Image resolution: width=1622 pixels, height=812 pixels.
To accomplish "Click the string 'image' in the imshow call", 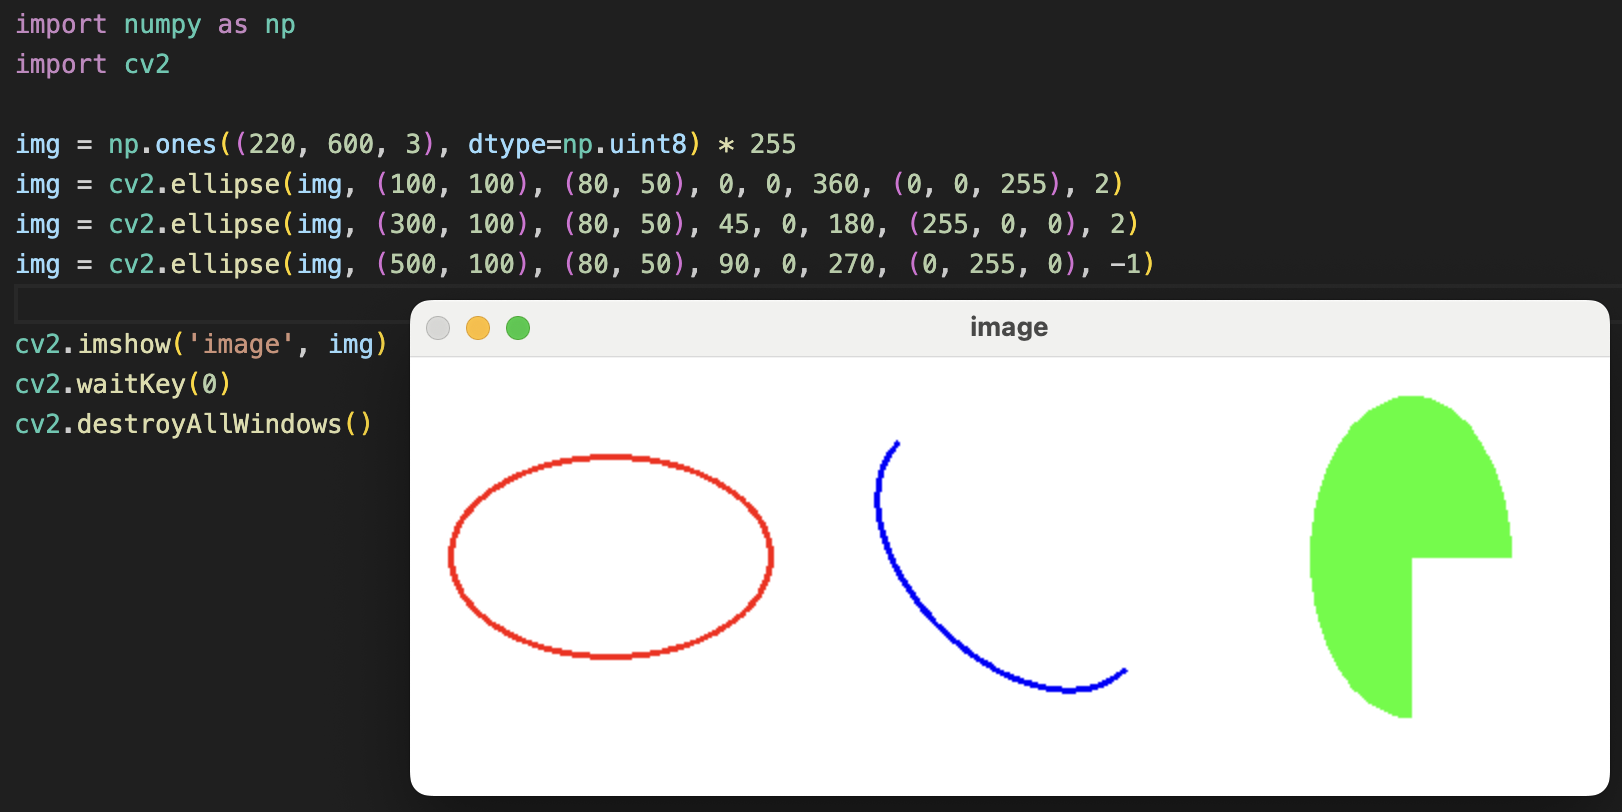I will coord(241,344).
